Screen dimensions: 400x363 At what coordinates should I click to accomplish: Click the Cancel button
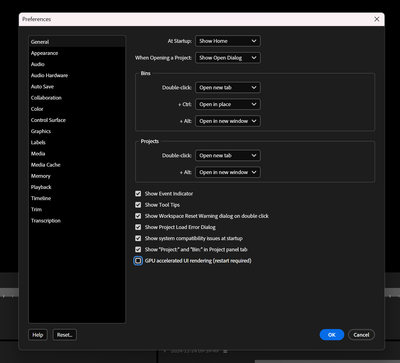pyautogui.click(x=361, y=335)
